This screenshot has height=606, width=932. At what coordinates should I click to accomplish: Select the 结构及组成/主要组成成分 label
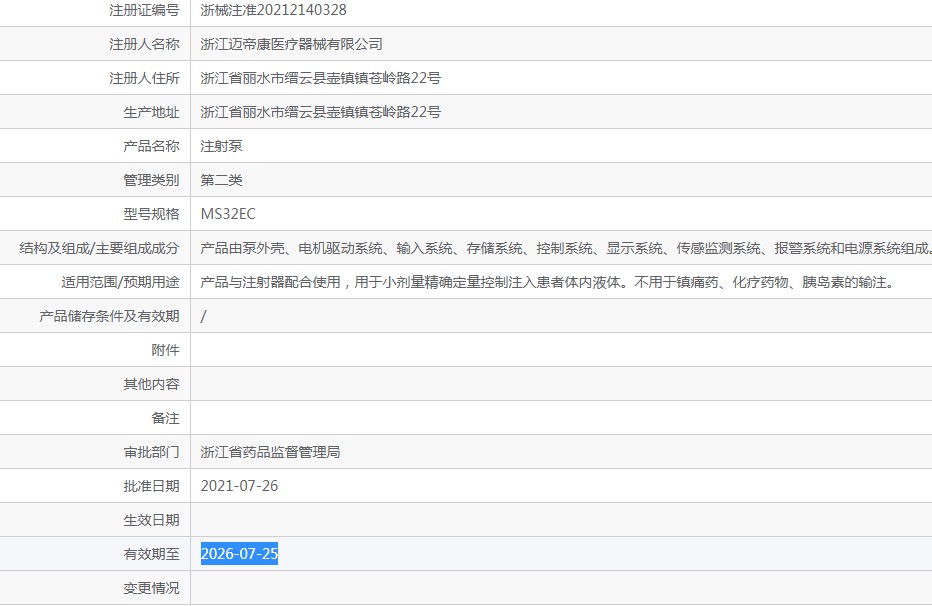(x=99, y=248)
